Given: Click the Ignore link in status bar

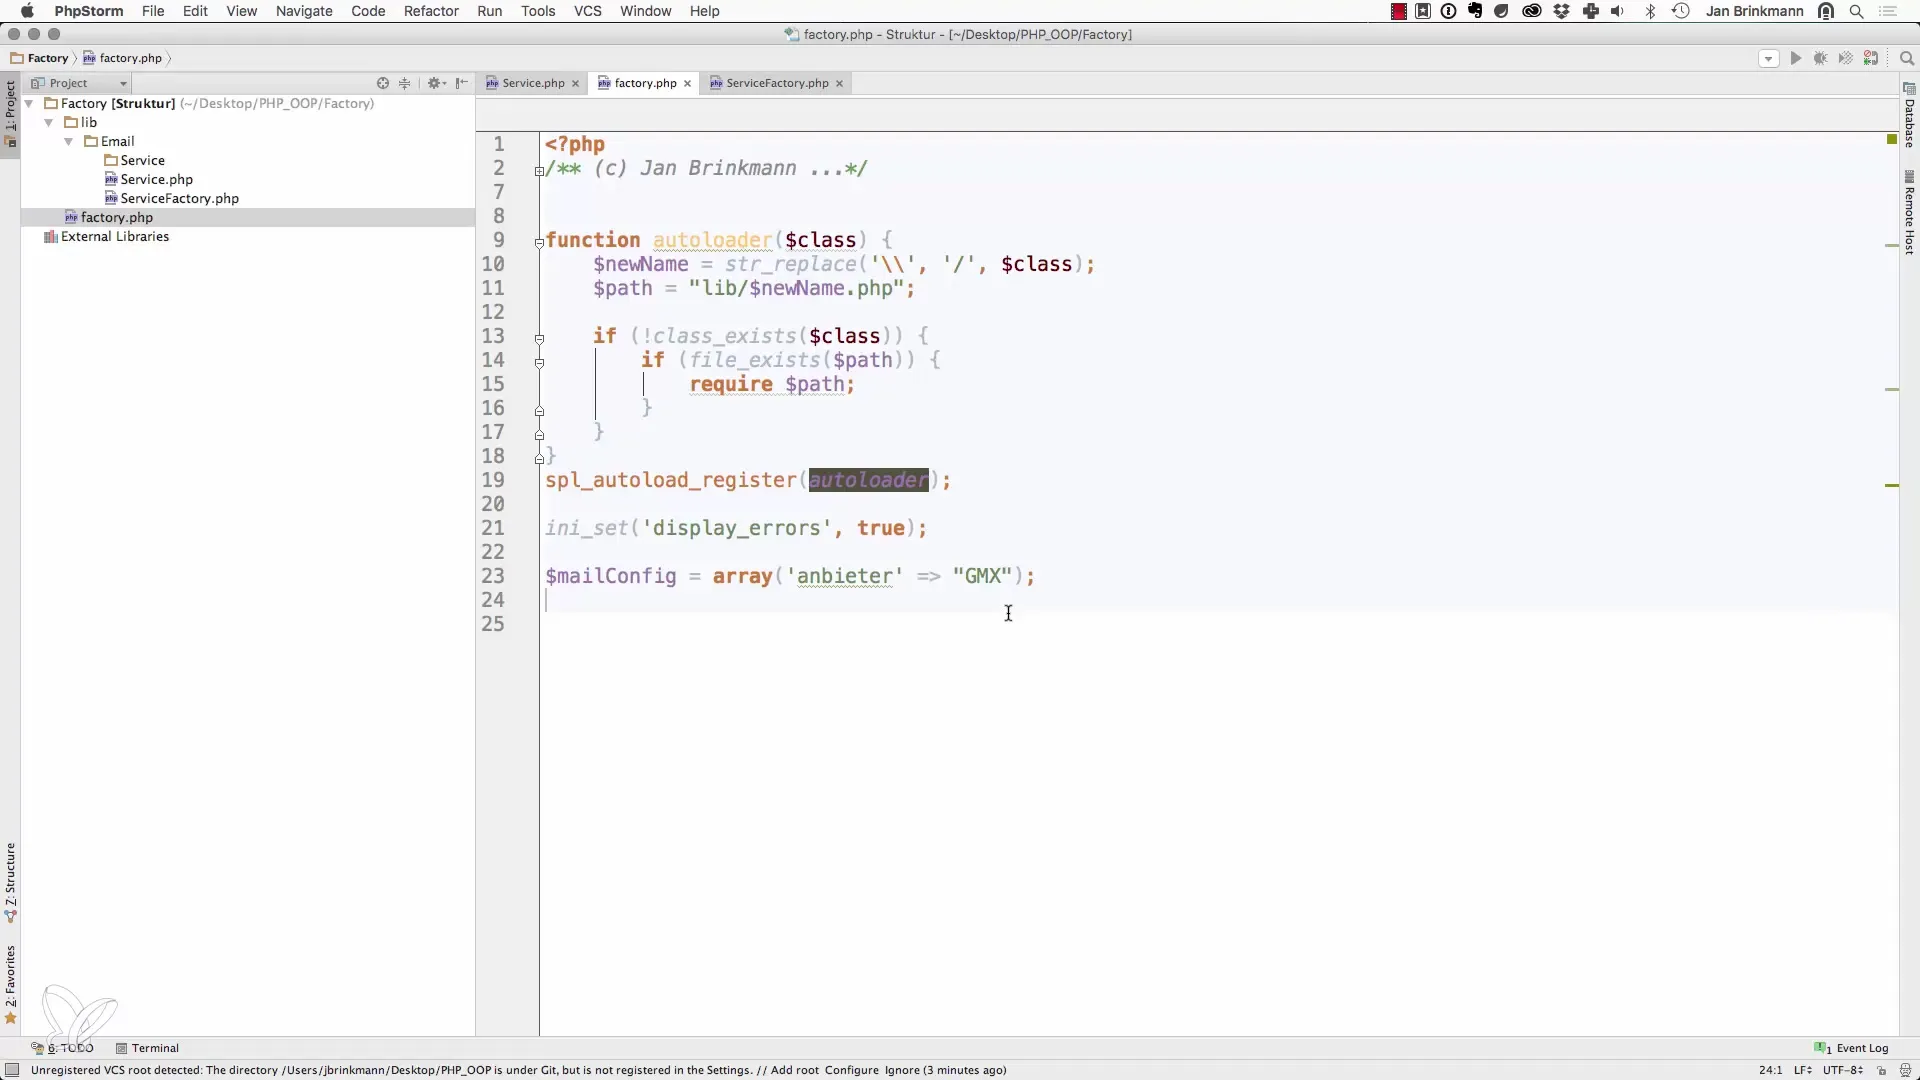Looking at the screenshot, I should coord(902,1070).
